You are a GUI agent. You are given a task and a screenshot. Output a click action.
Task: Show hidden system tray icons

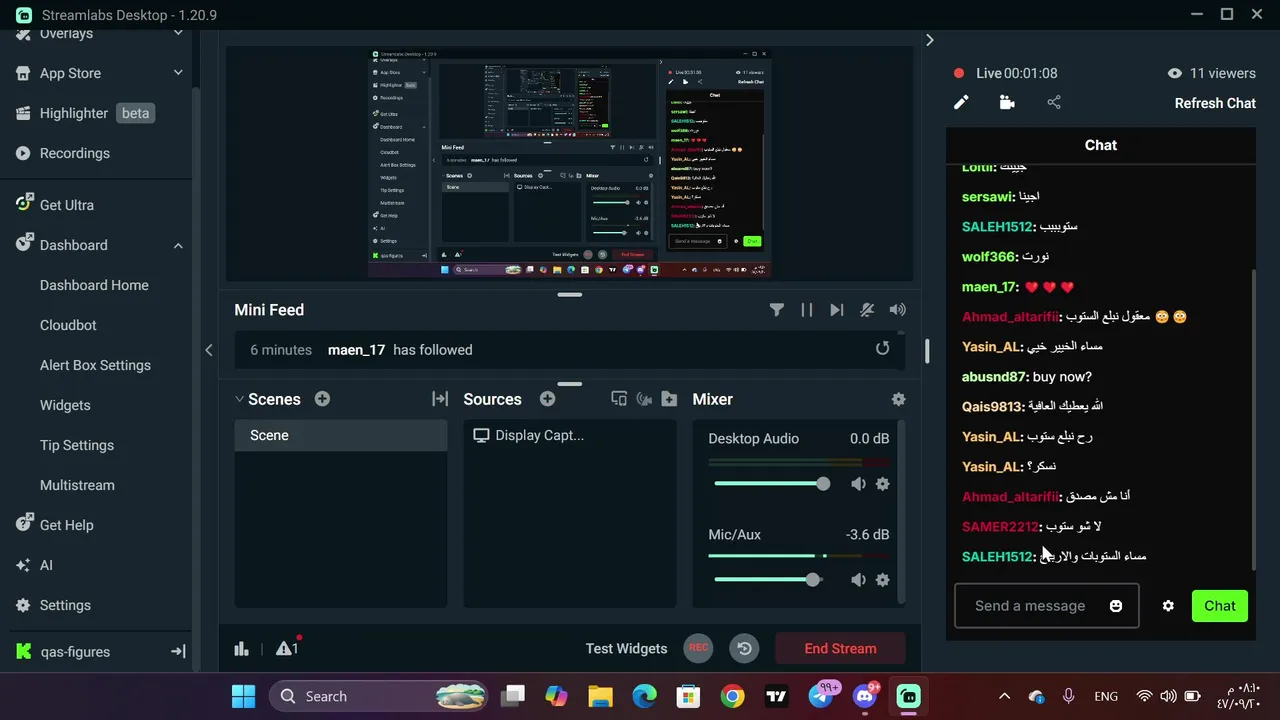(x=1004, y=696)
